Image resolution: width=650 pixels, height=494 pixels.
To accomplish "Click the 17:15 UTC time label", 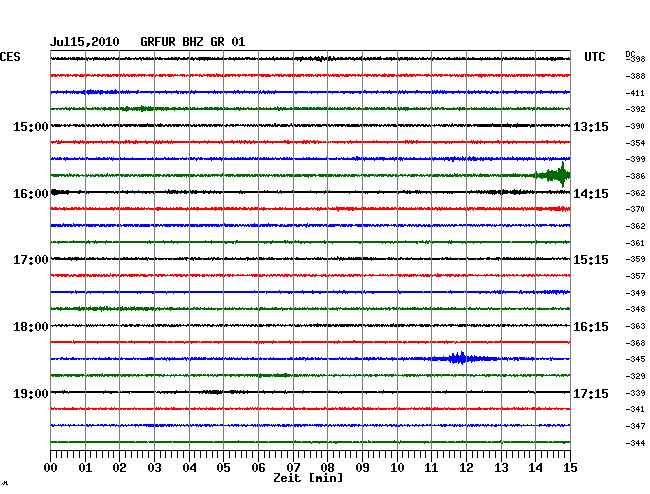I will (591, 393).
